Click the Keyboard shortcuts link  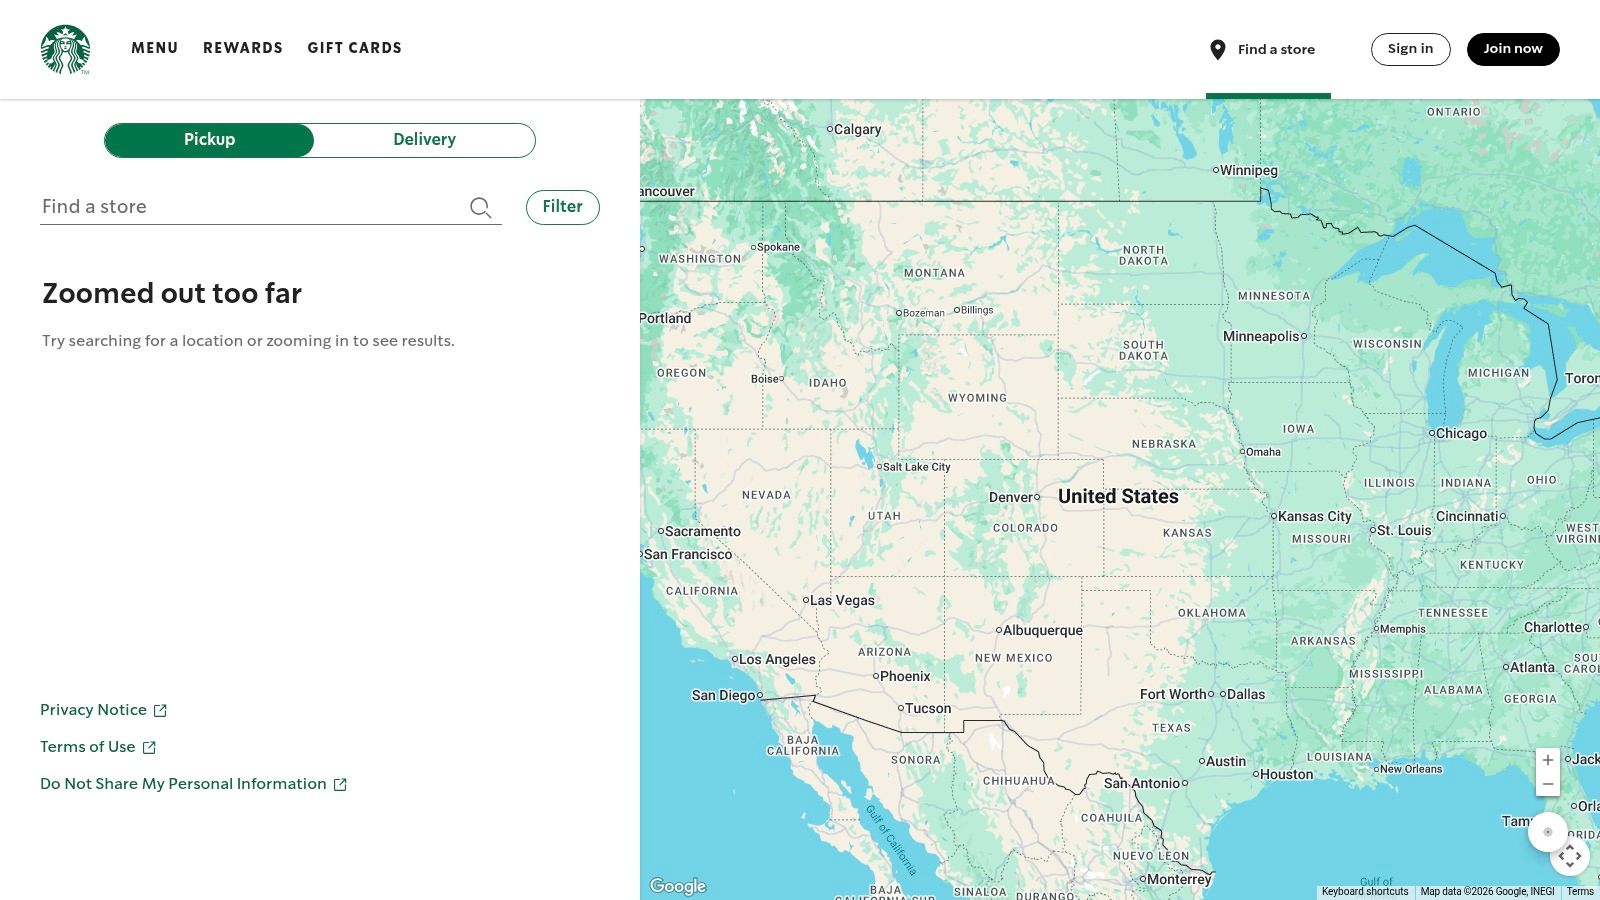(x=1364, y=891)
